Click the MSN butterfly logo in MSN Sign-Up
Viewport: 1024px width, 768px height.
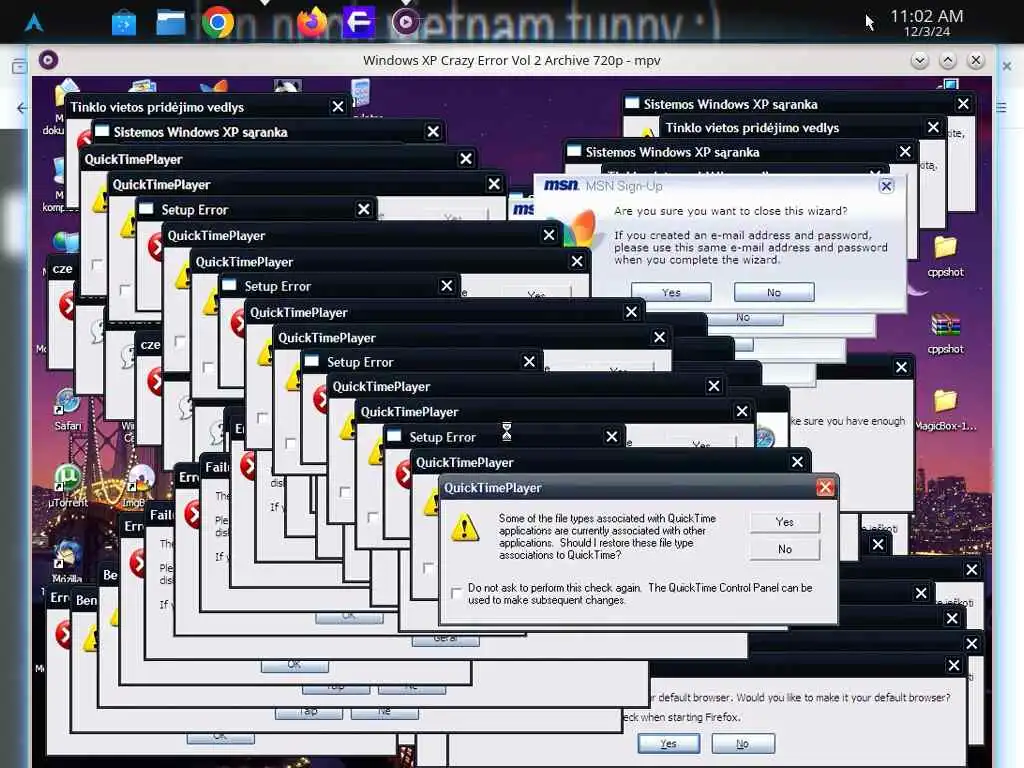coord(579,228)
